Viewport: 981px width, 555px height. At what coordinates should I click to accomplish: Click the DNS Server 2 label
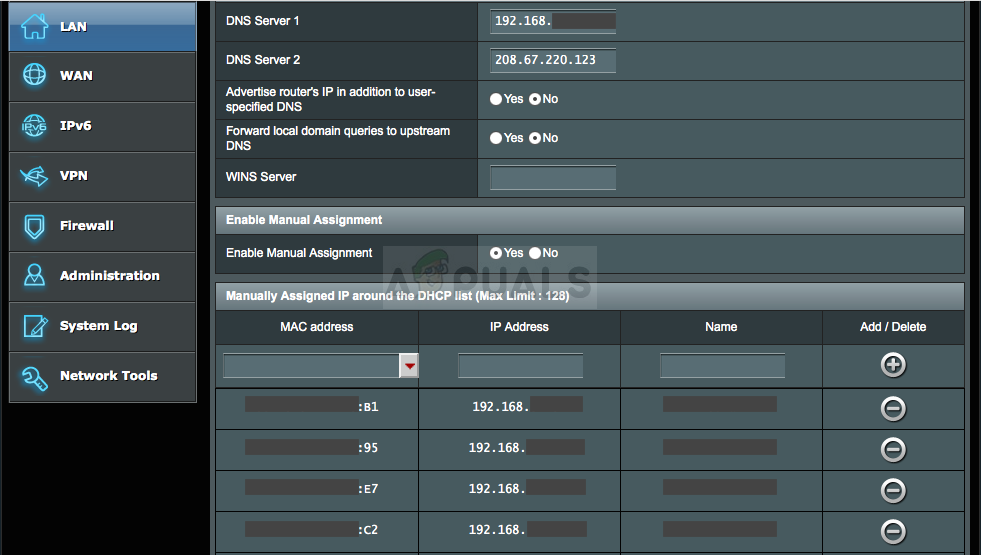click(263, 60)
